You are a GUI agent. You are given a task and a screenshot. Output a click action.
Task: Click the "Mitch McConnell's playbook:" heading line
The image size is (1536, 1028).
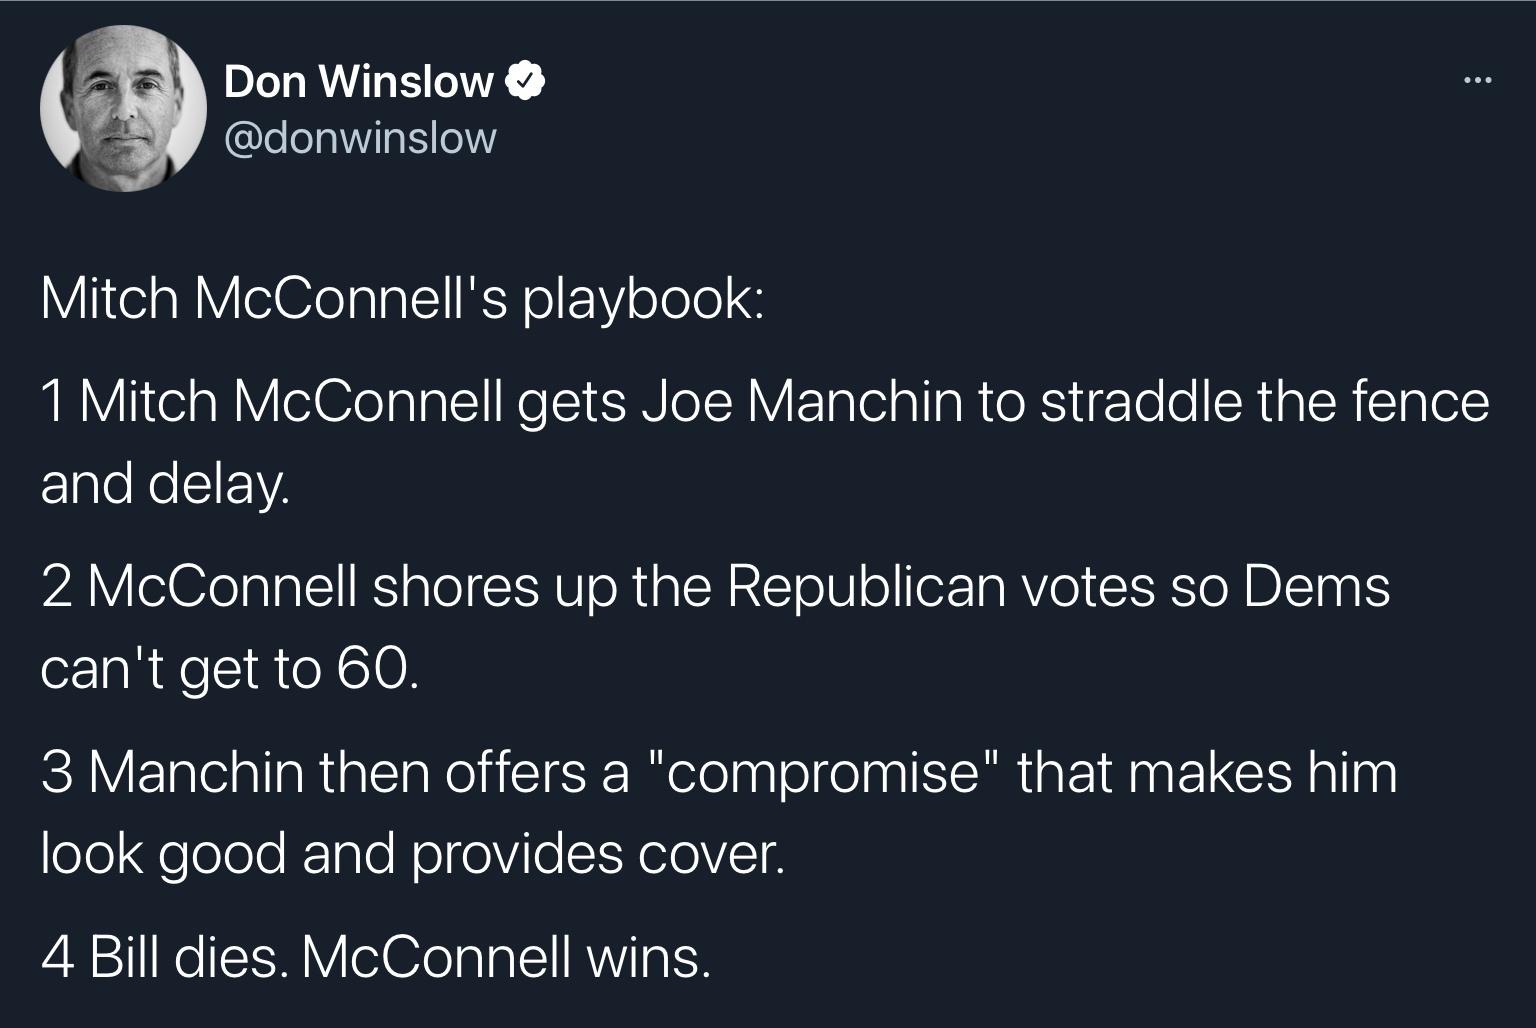(x=402, y=298)
